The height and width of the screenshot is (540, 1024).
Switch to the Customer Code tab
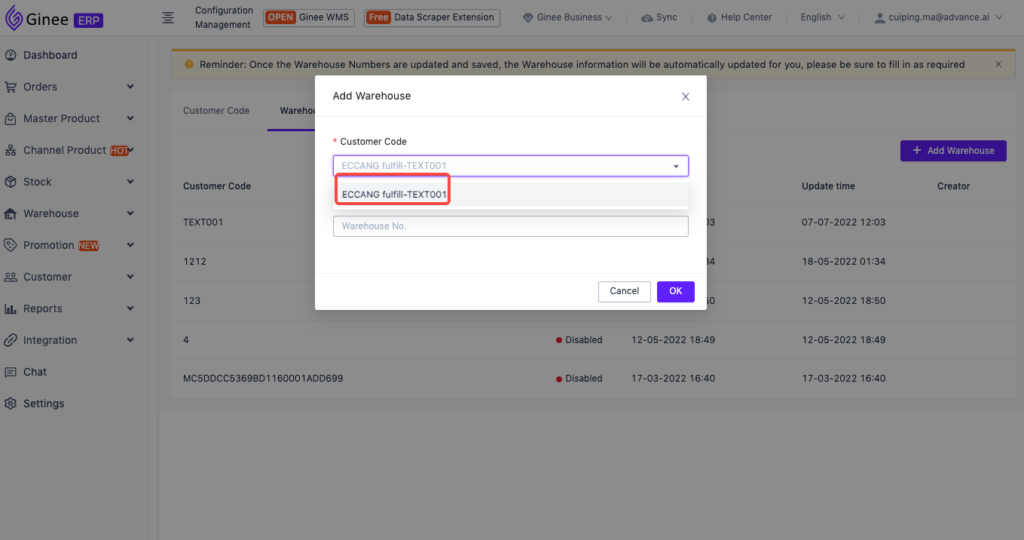click(x=216, y=110)
